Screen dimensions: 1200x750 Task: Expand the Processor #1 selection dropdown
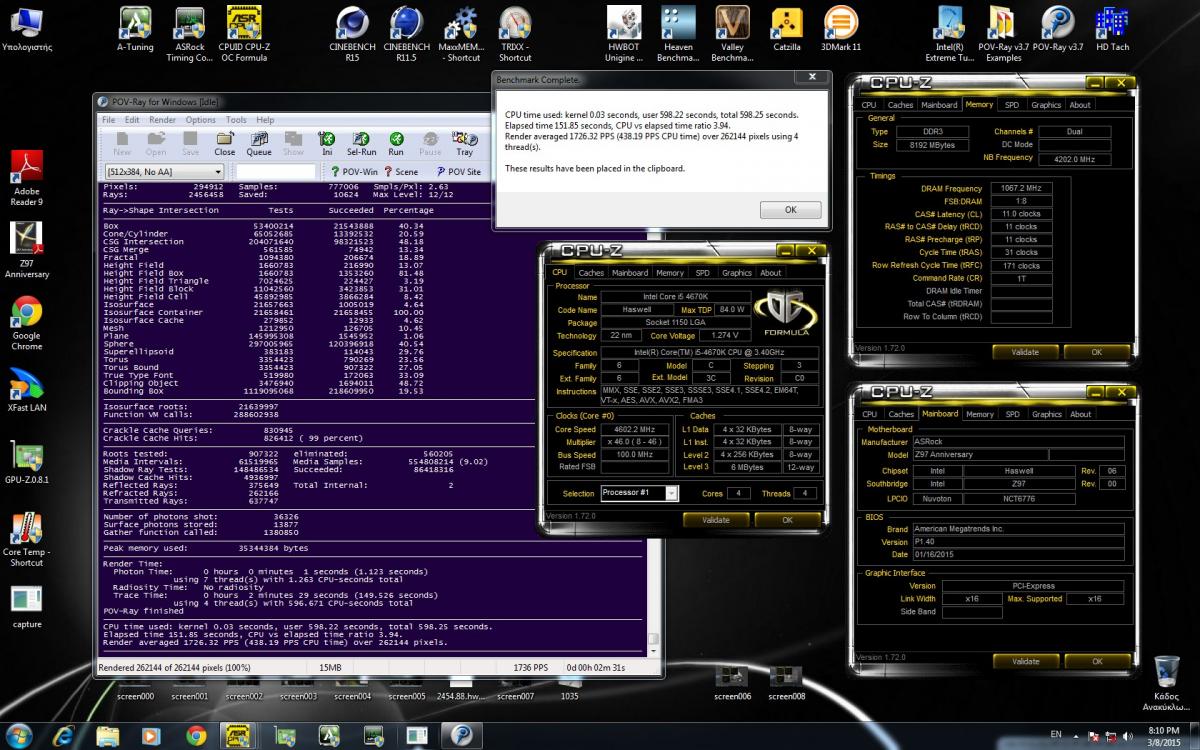671,493
